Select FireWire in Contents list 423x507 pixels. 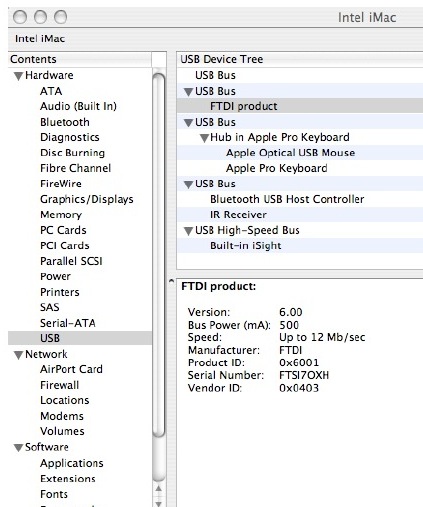pyautogui.click(x=61, y=184)
